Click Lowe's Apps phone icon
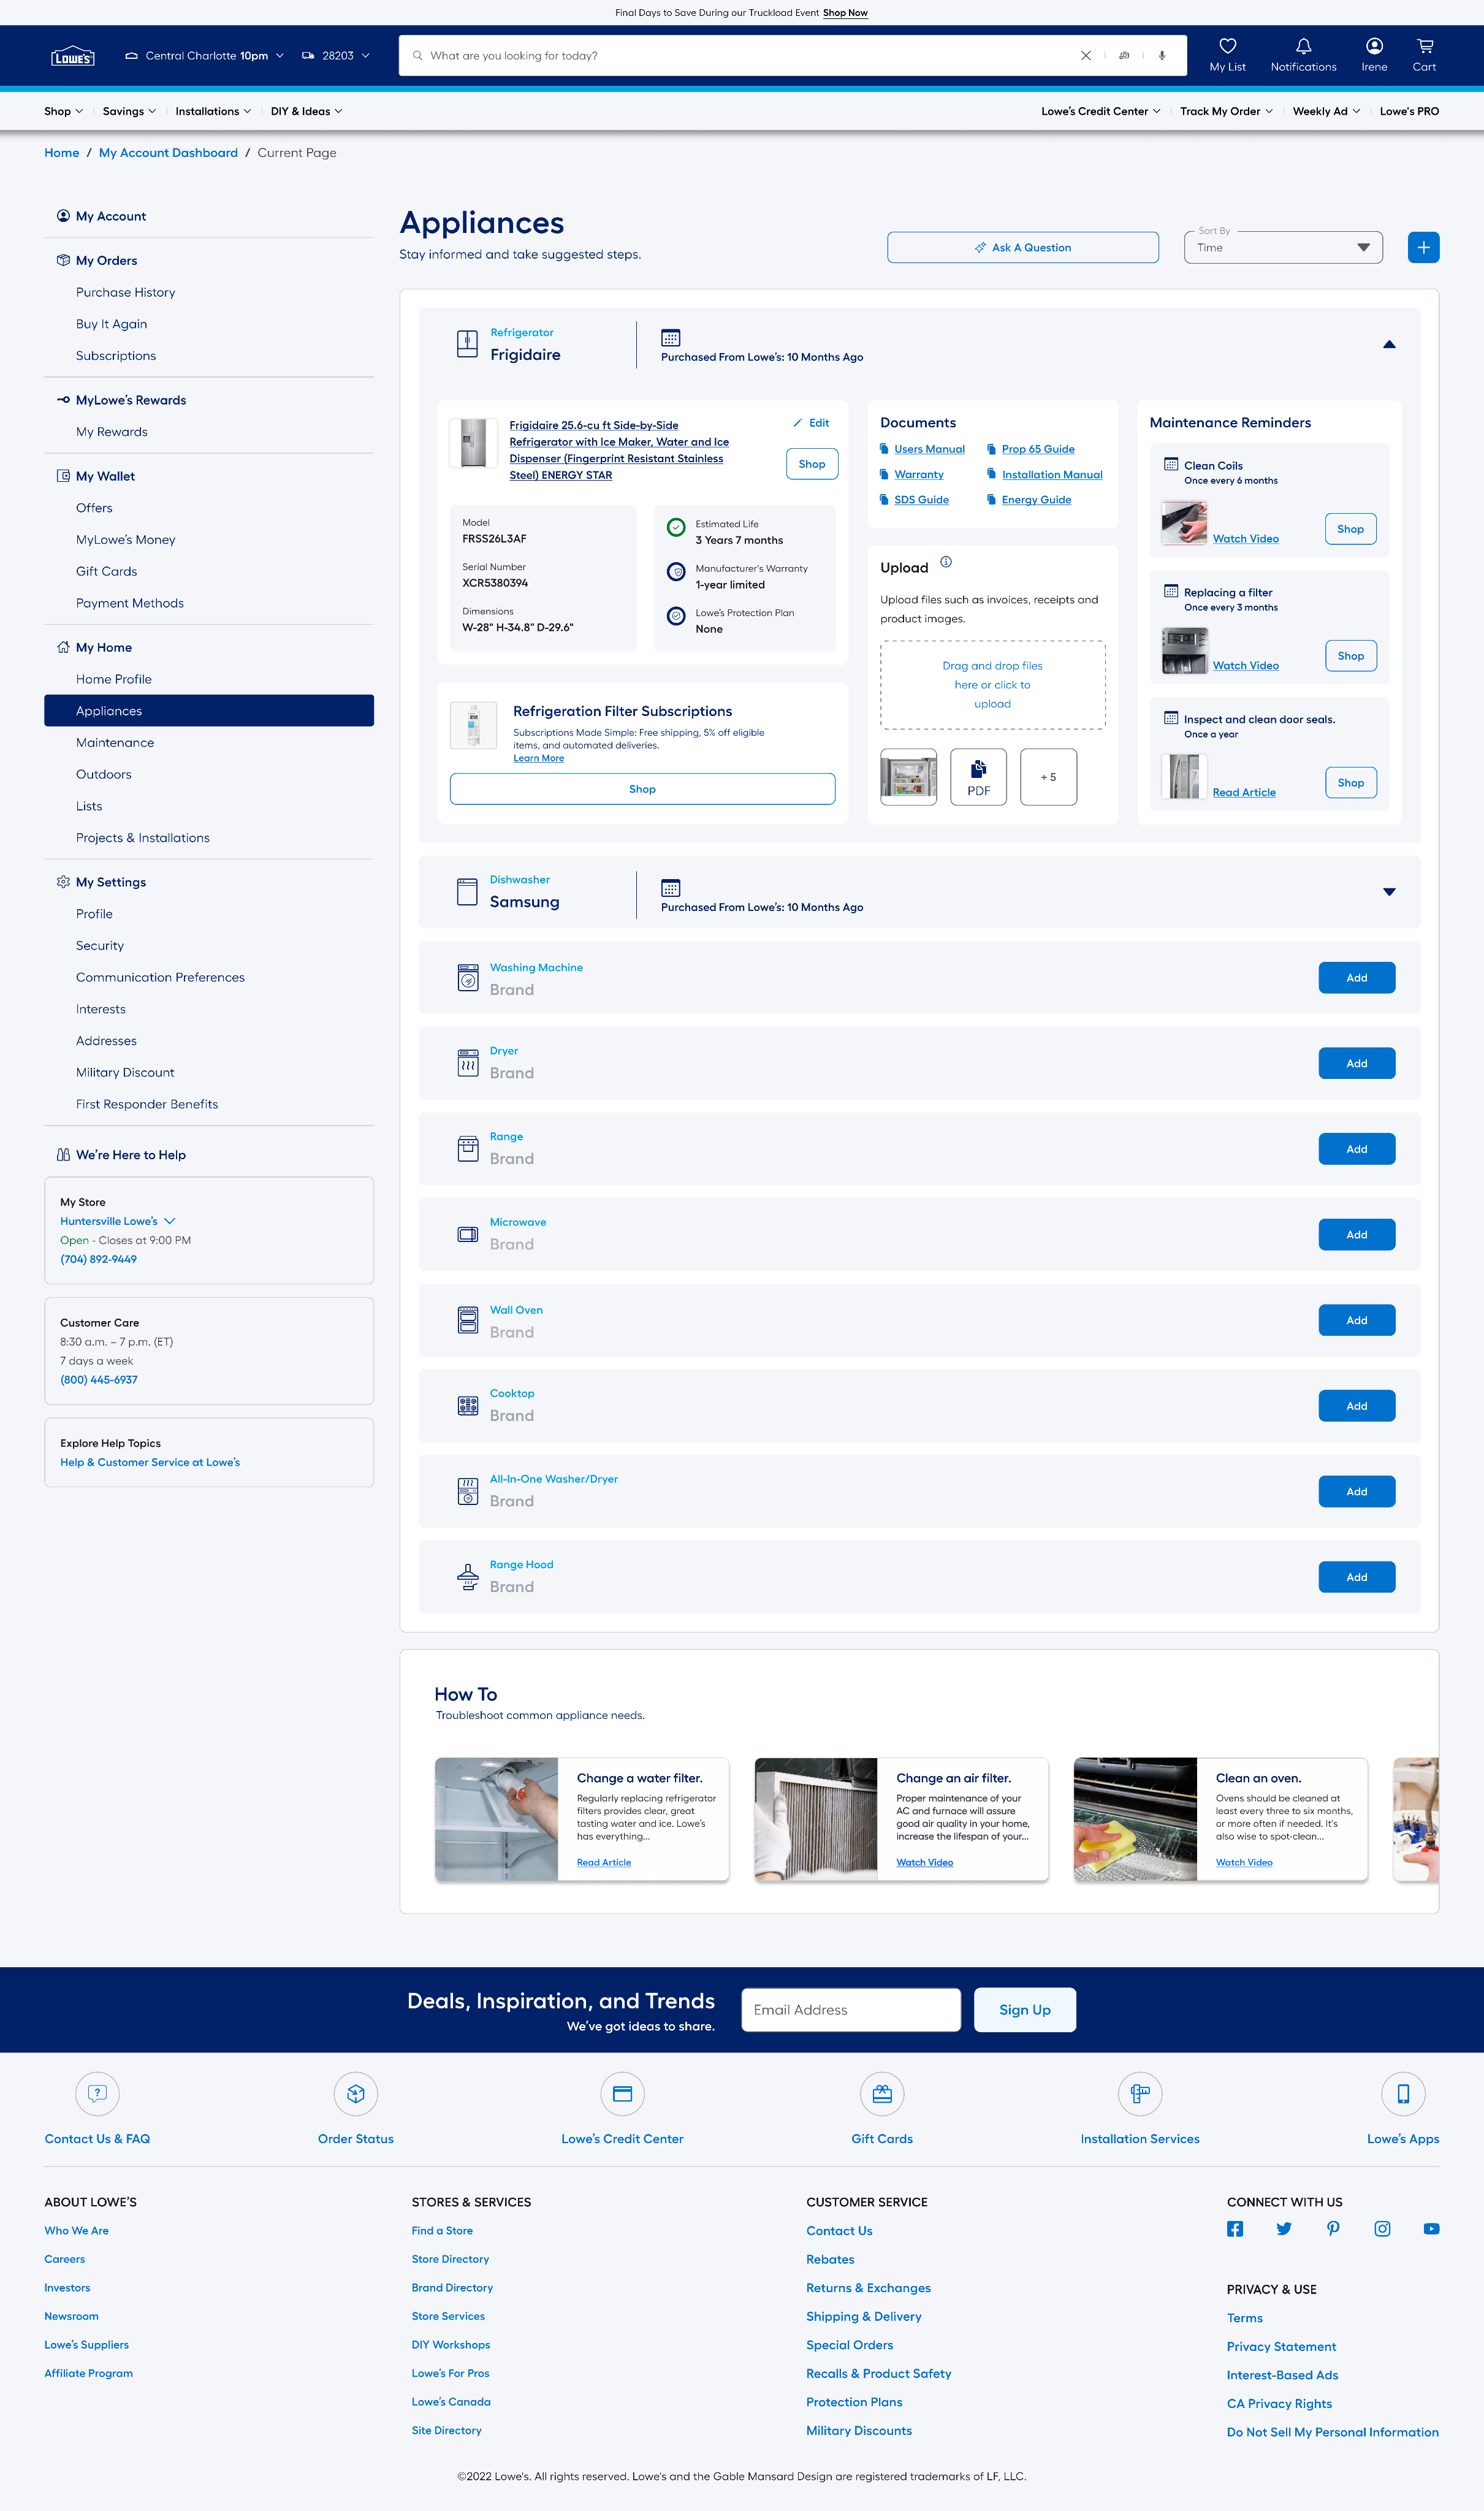The image size is (1484, 2511). (1403, 2093)
